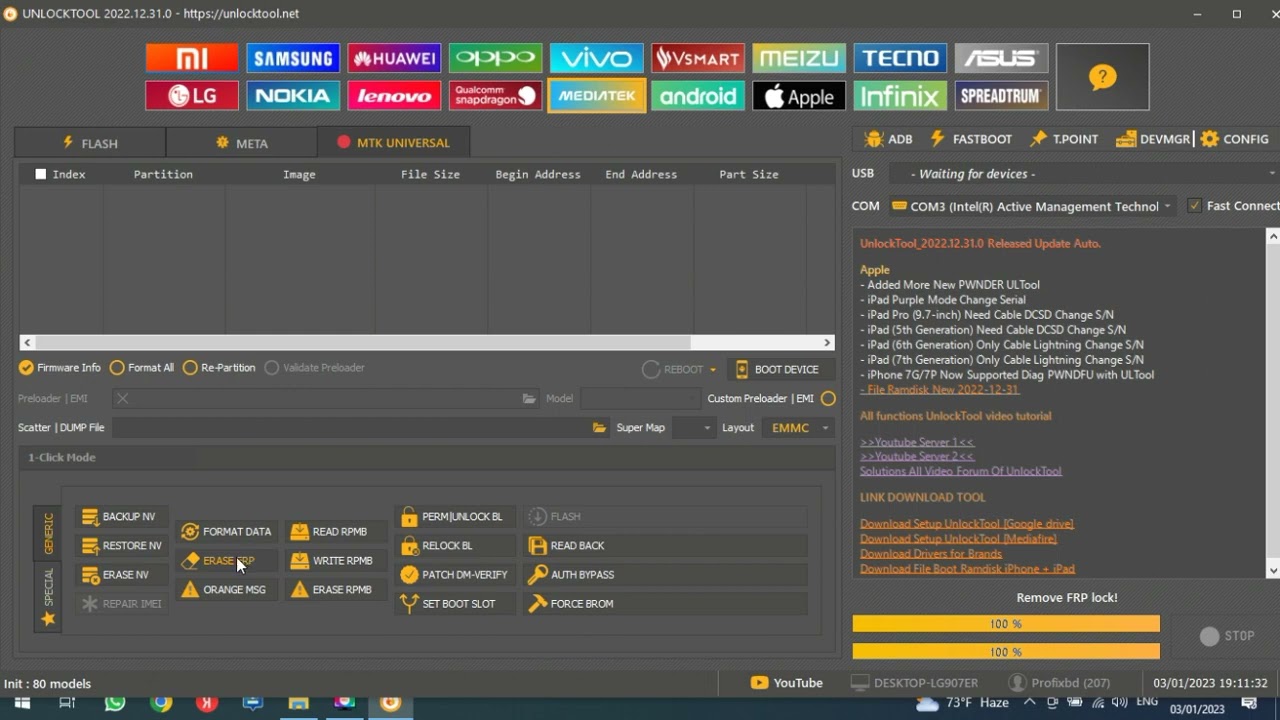Screen dimensions: 1280x720
Task: Toggle the Index header checkbox
Action: (40, 174)
